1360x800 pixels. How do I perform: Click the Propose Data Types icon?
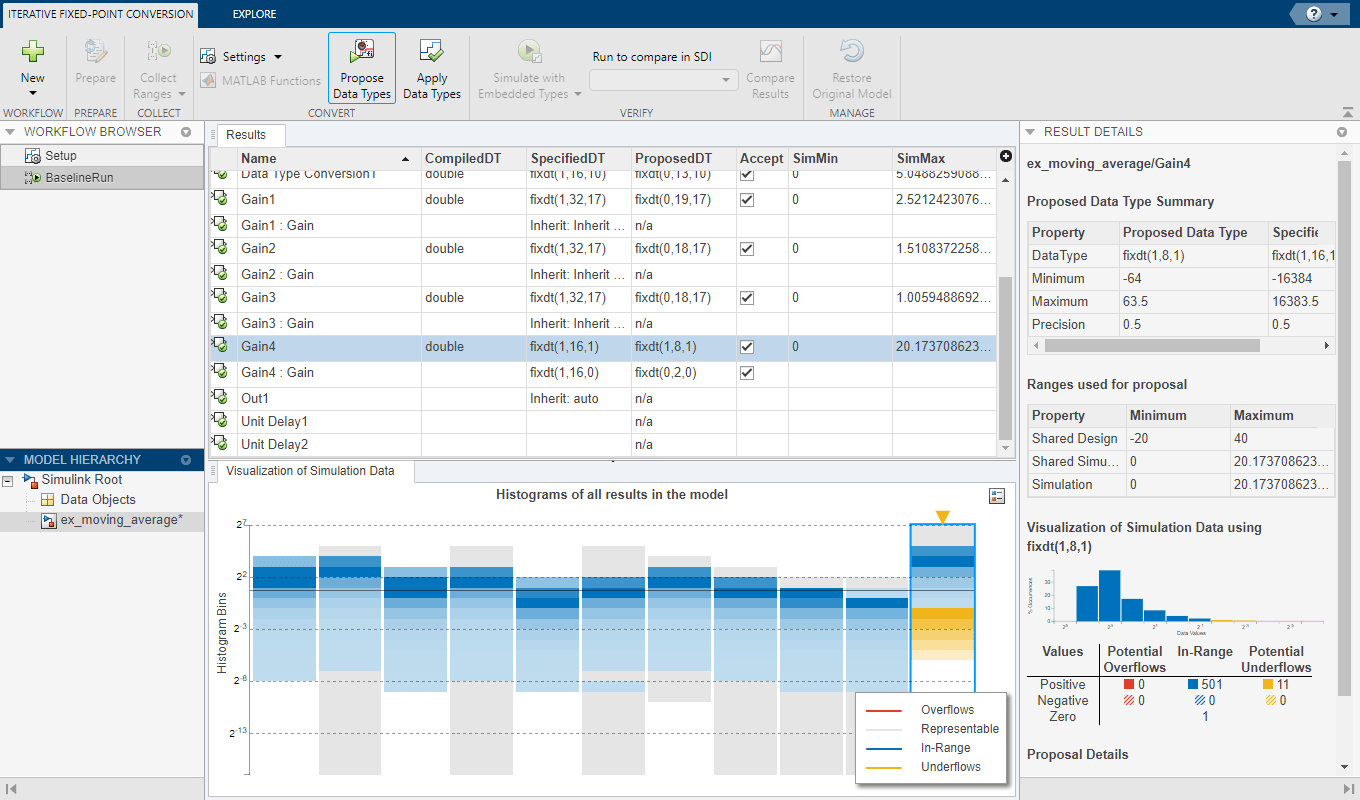point(362,52)
